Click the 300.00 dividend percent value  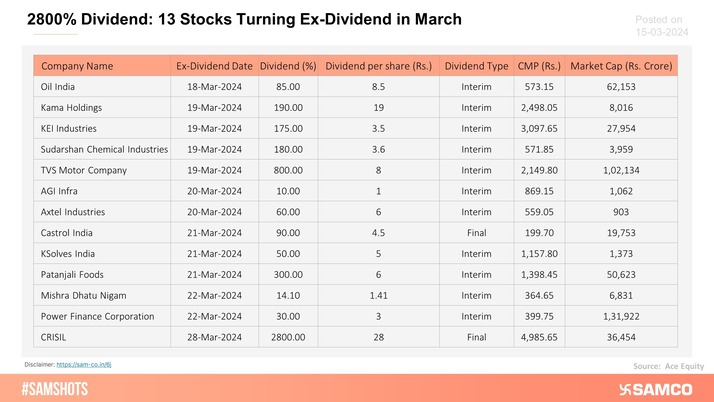click(x=288, y=275)
